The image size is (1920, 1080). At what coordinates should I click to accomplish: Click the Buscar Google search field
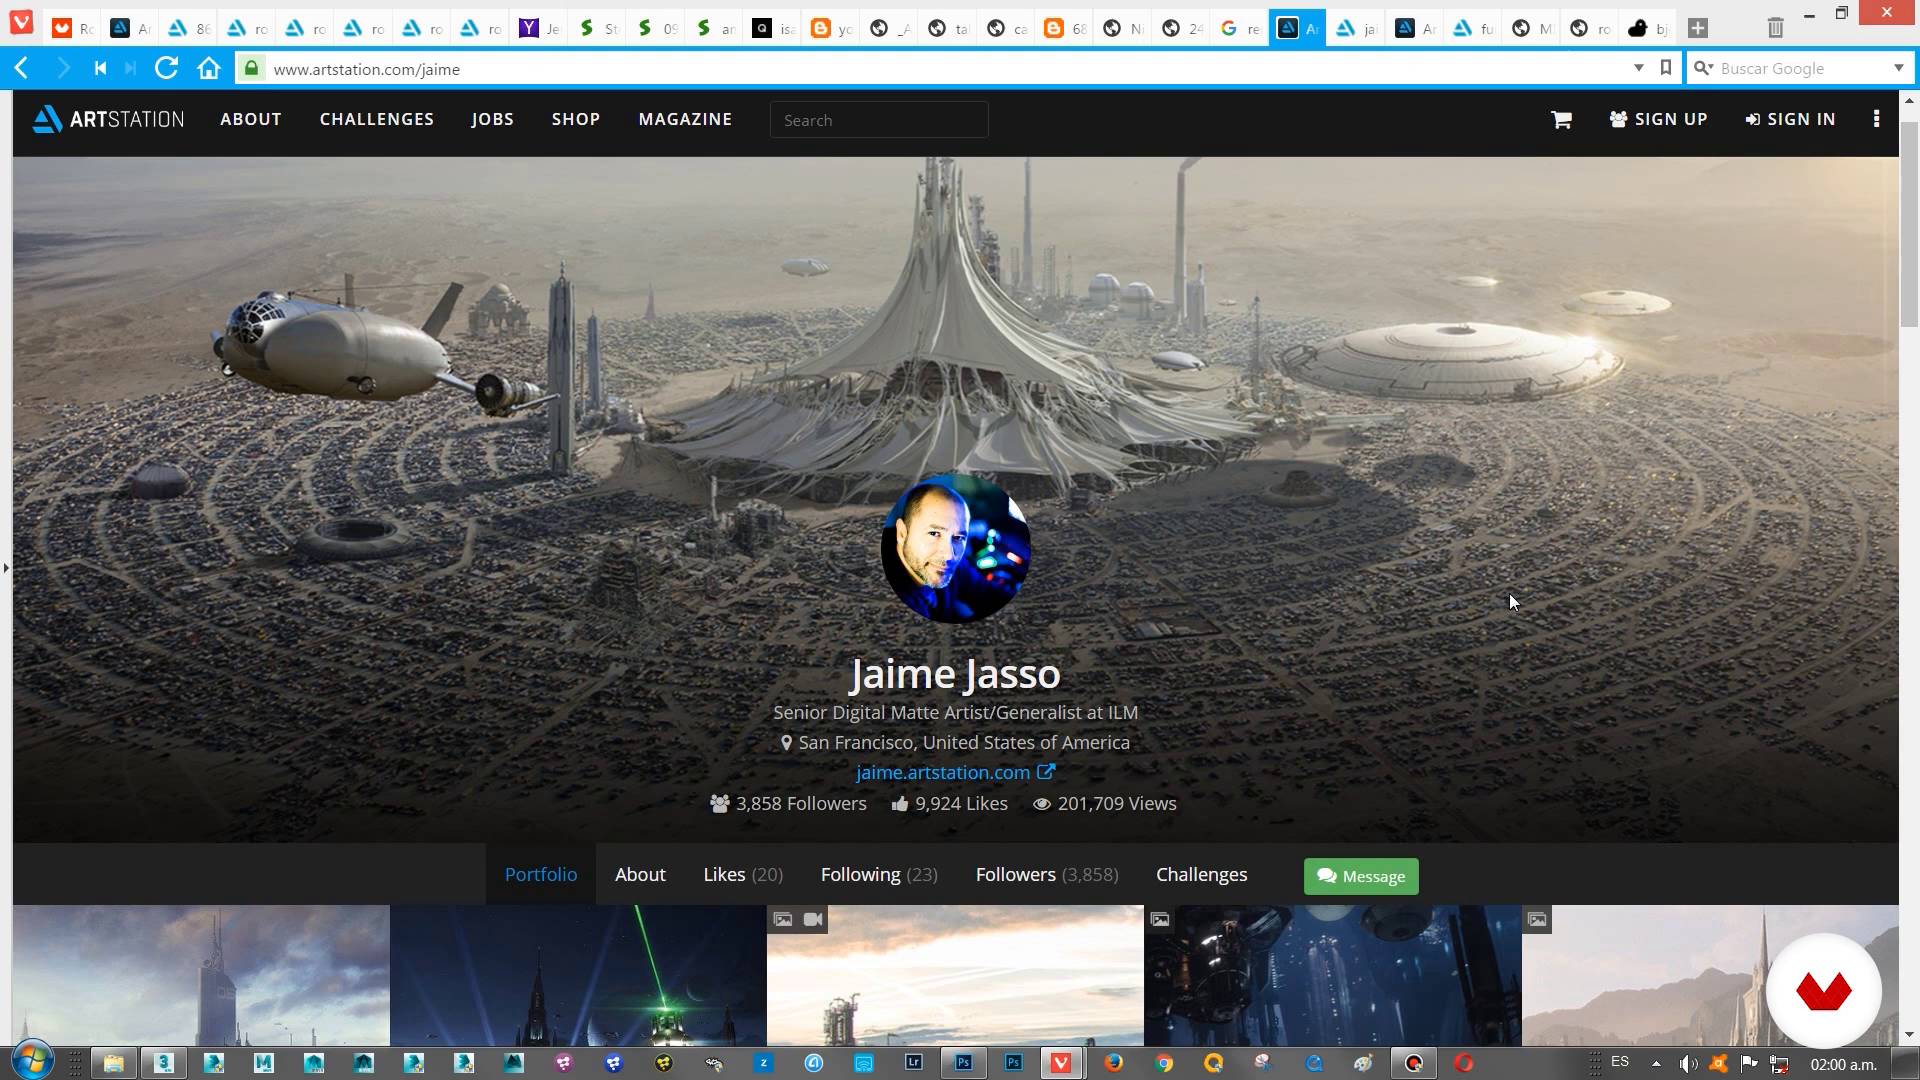pos(1802,68)
